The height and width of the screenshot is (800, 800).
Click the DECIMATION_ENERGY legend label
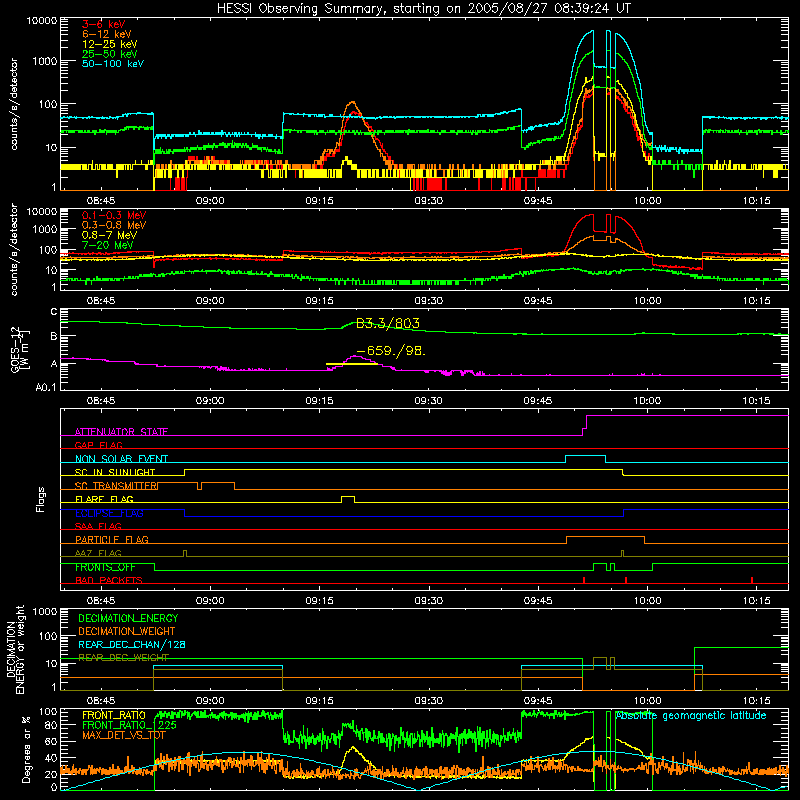(x=128, y=618)
